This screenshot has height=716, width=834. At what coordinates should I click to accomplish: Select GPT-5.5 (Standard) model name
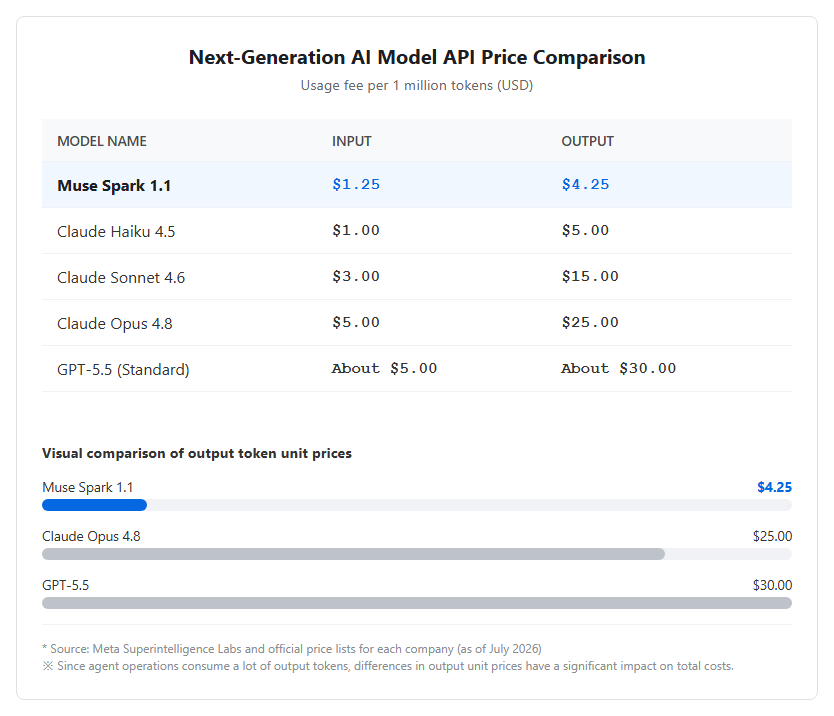coord(123,369)
